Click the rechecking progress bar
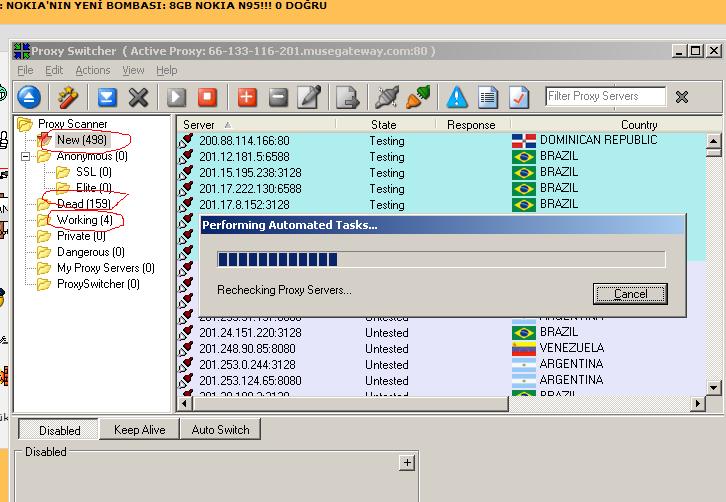The width and height of the screenshot is (726, 502). click(441, 259)
